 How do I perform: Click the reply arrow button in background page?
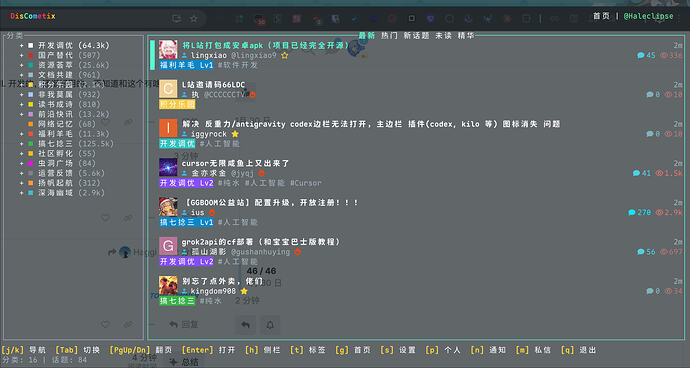246,325
